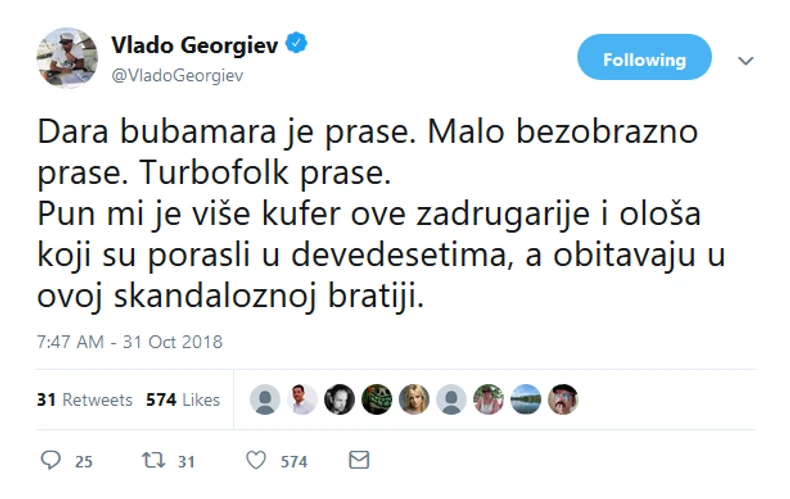View the list of 574 Likes
Screen dimensions: 790x499
[x=183, y=399]
